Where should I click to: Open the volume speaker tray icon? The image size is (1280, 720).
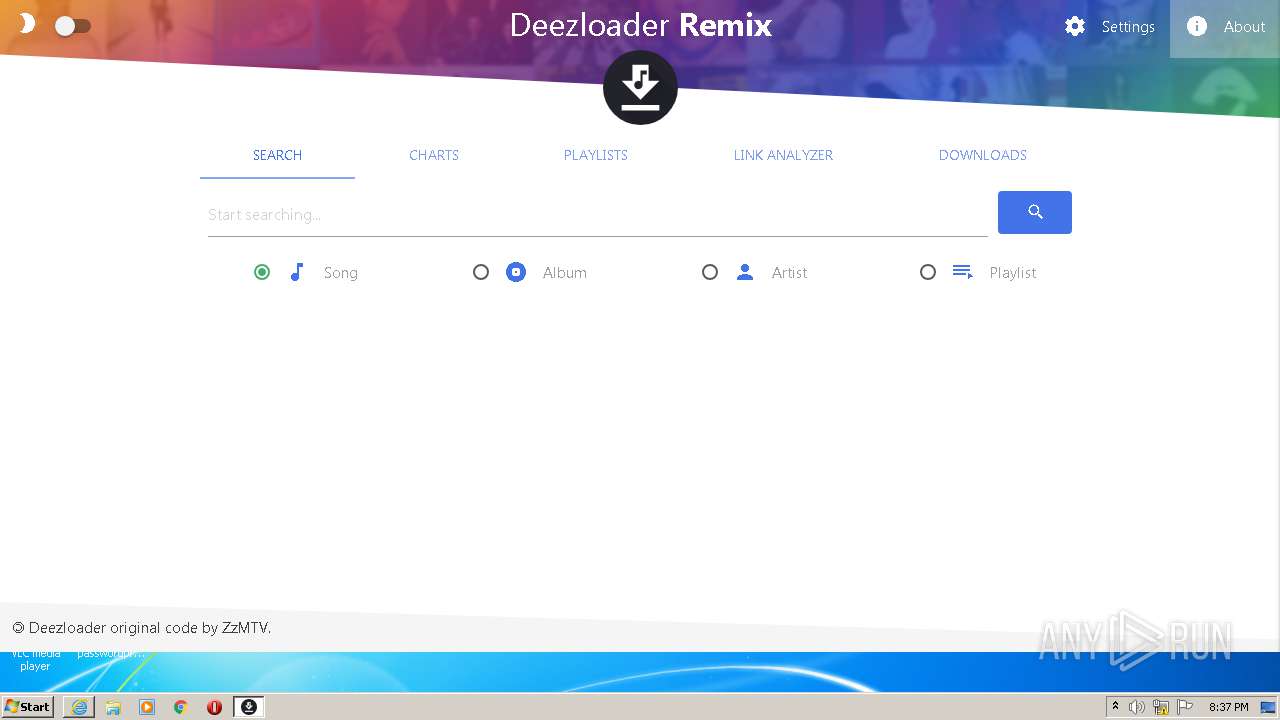[x=1137, y=707]
